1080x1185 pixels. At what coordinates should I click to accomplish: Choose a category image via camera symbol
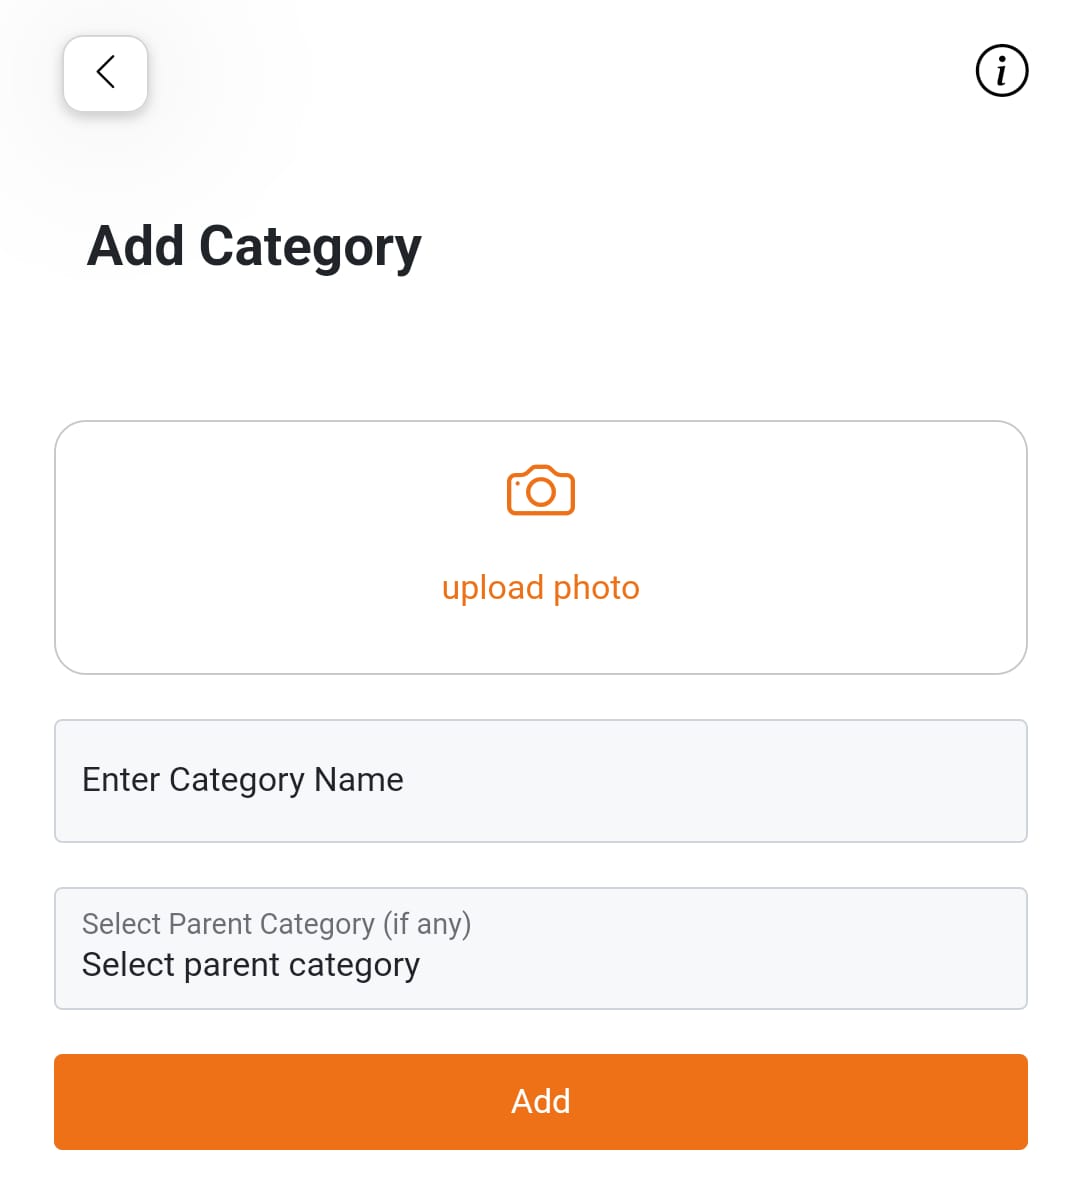(x=540, y=490)
